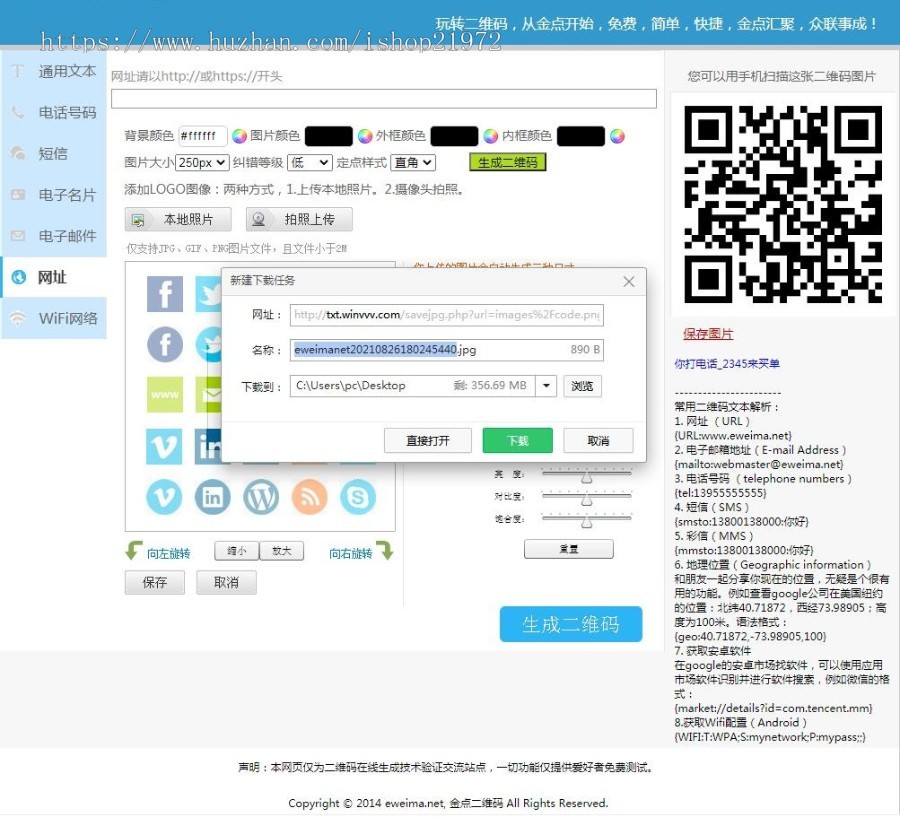Click 直接打开 in download dialog

(428, 440)
